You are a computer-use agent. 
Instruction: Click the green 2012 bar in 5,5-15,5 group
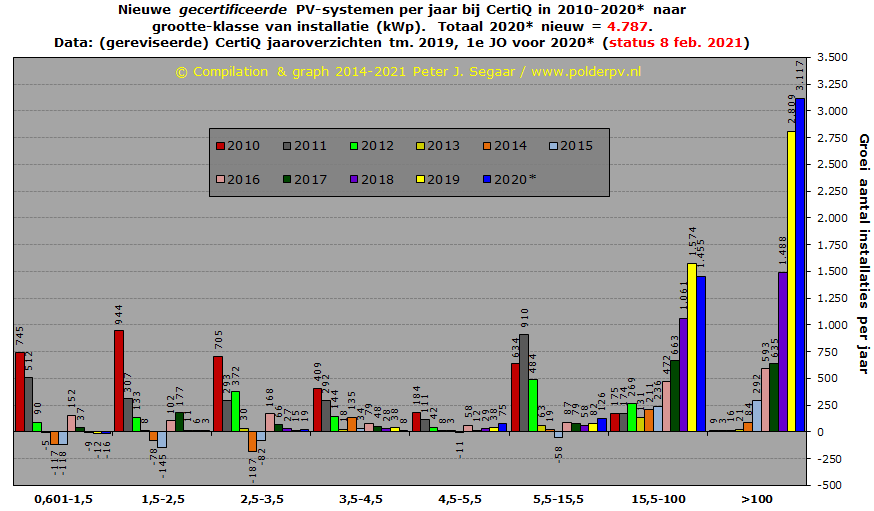(x=533, y=406)
